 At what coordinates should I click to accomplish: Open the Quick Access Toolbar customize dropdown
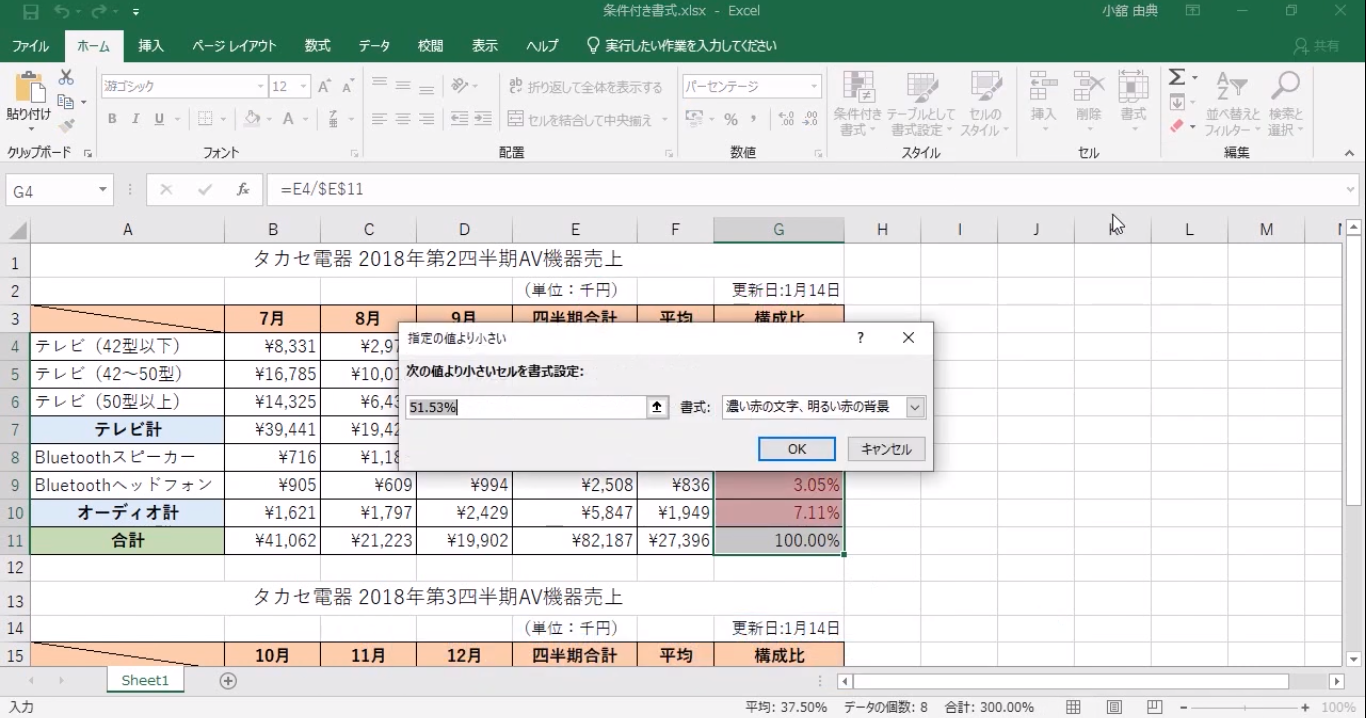pyautogui.click(x=136, y=12)
